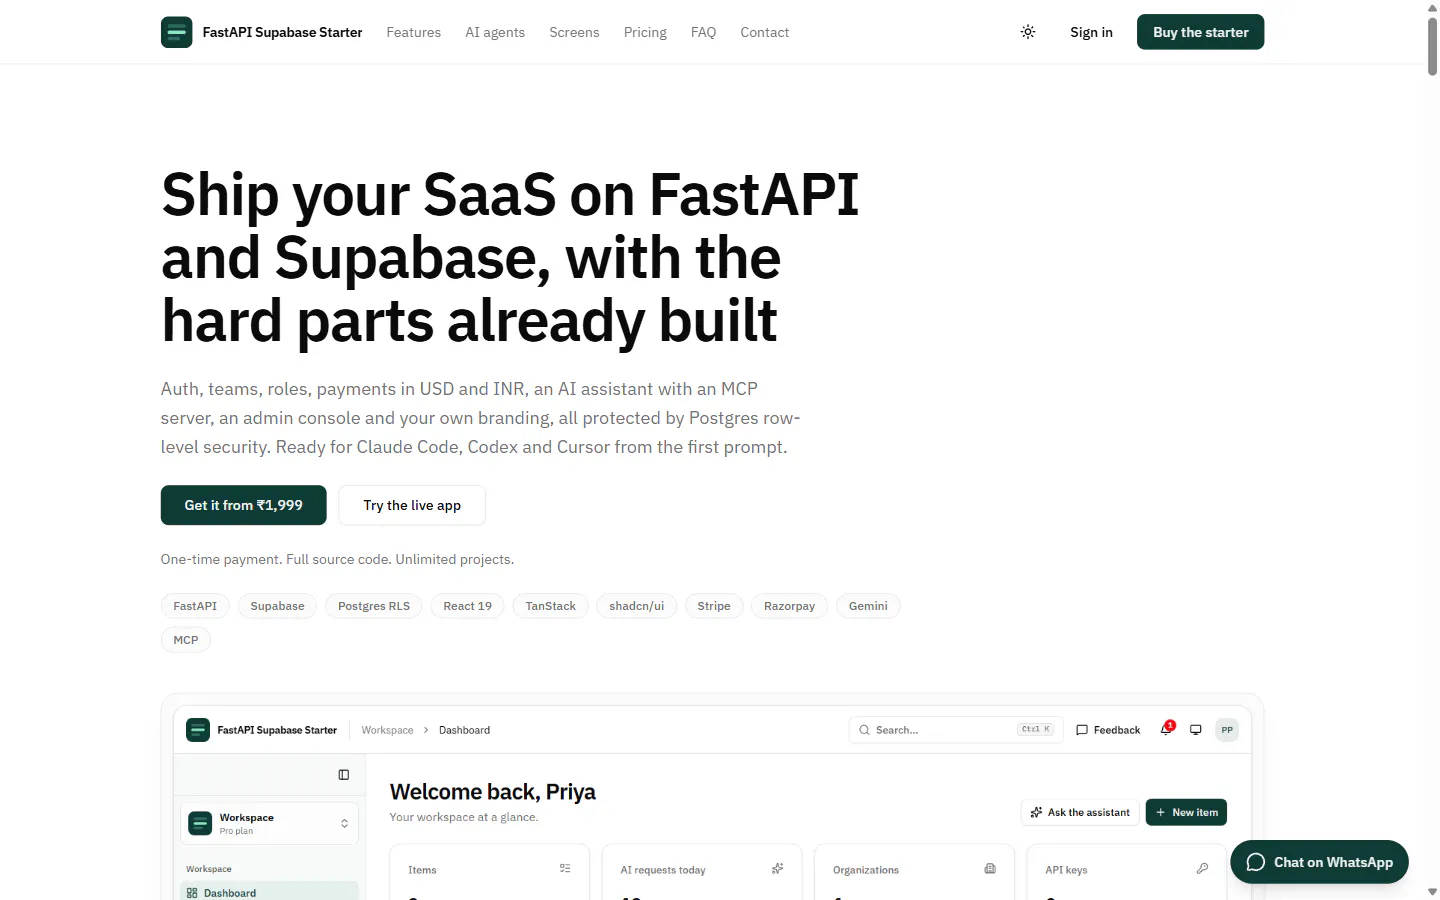The width and height of the screenshot is (1440, 900).
Task: Open the Features nav link
Action: [414, 32]
